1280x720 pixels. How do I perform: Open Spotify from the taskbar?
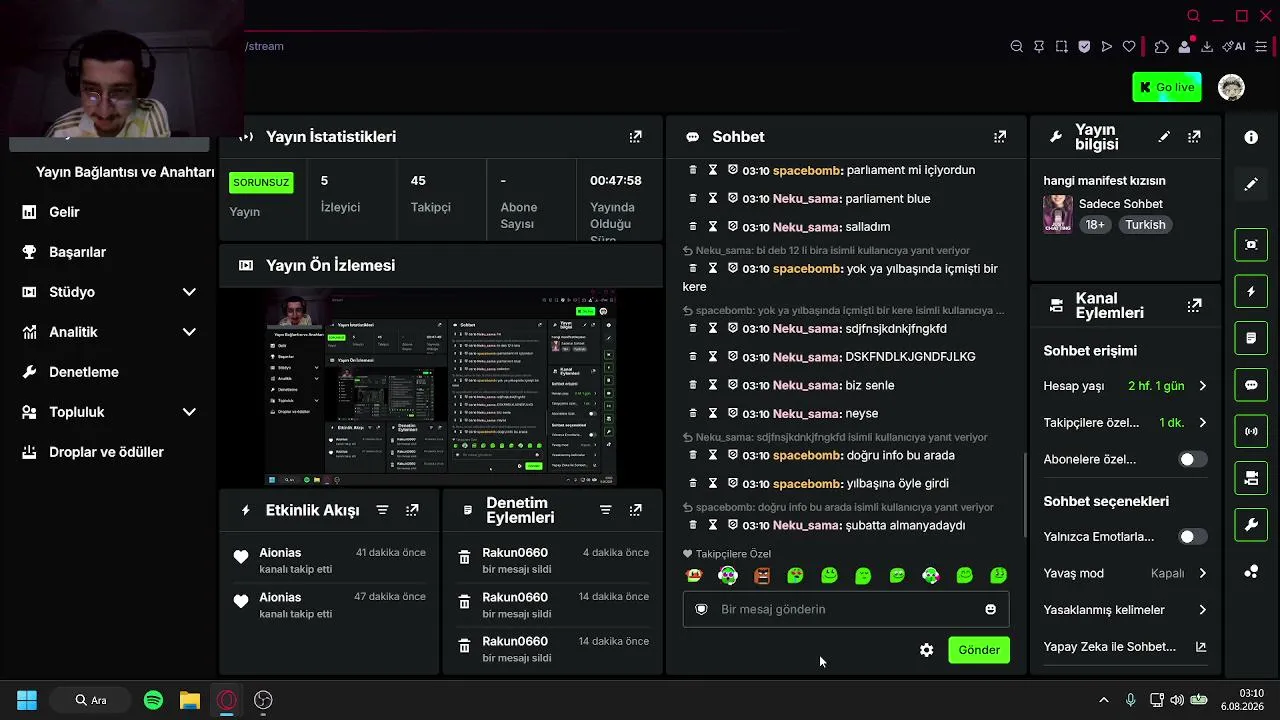click(x=153, y=700)
